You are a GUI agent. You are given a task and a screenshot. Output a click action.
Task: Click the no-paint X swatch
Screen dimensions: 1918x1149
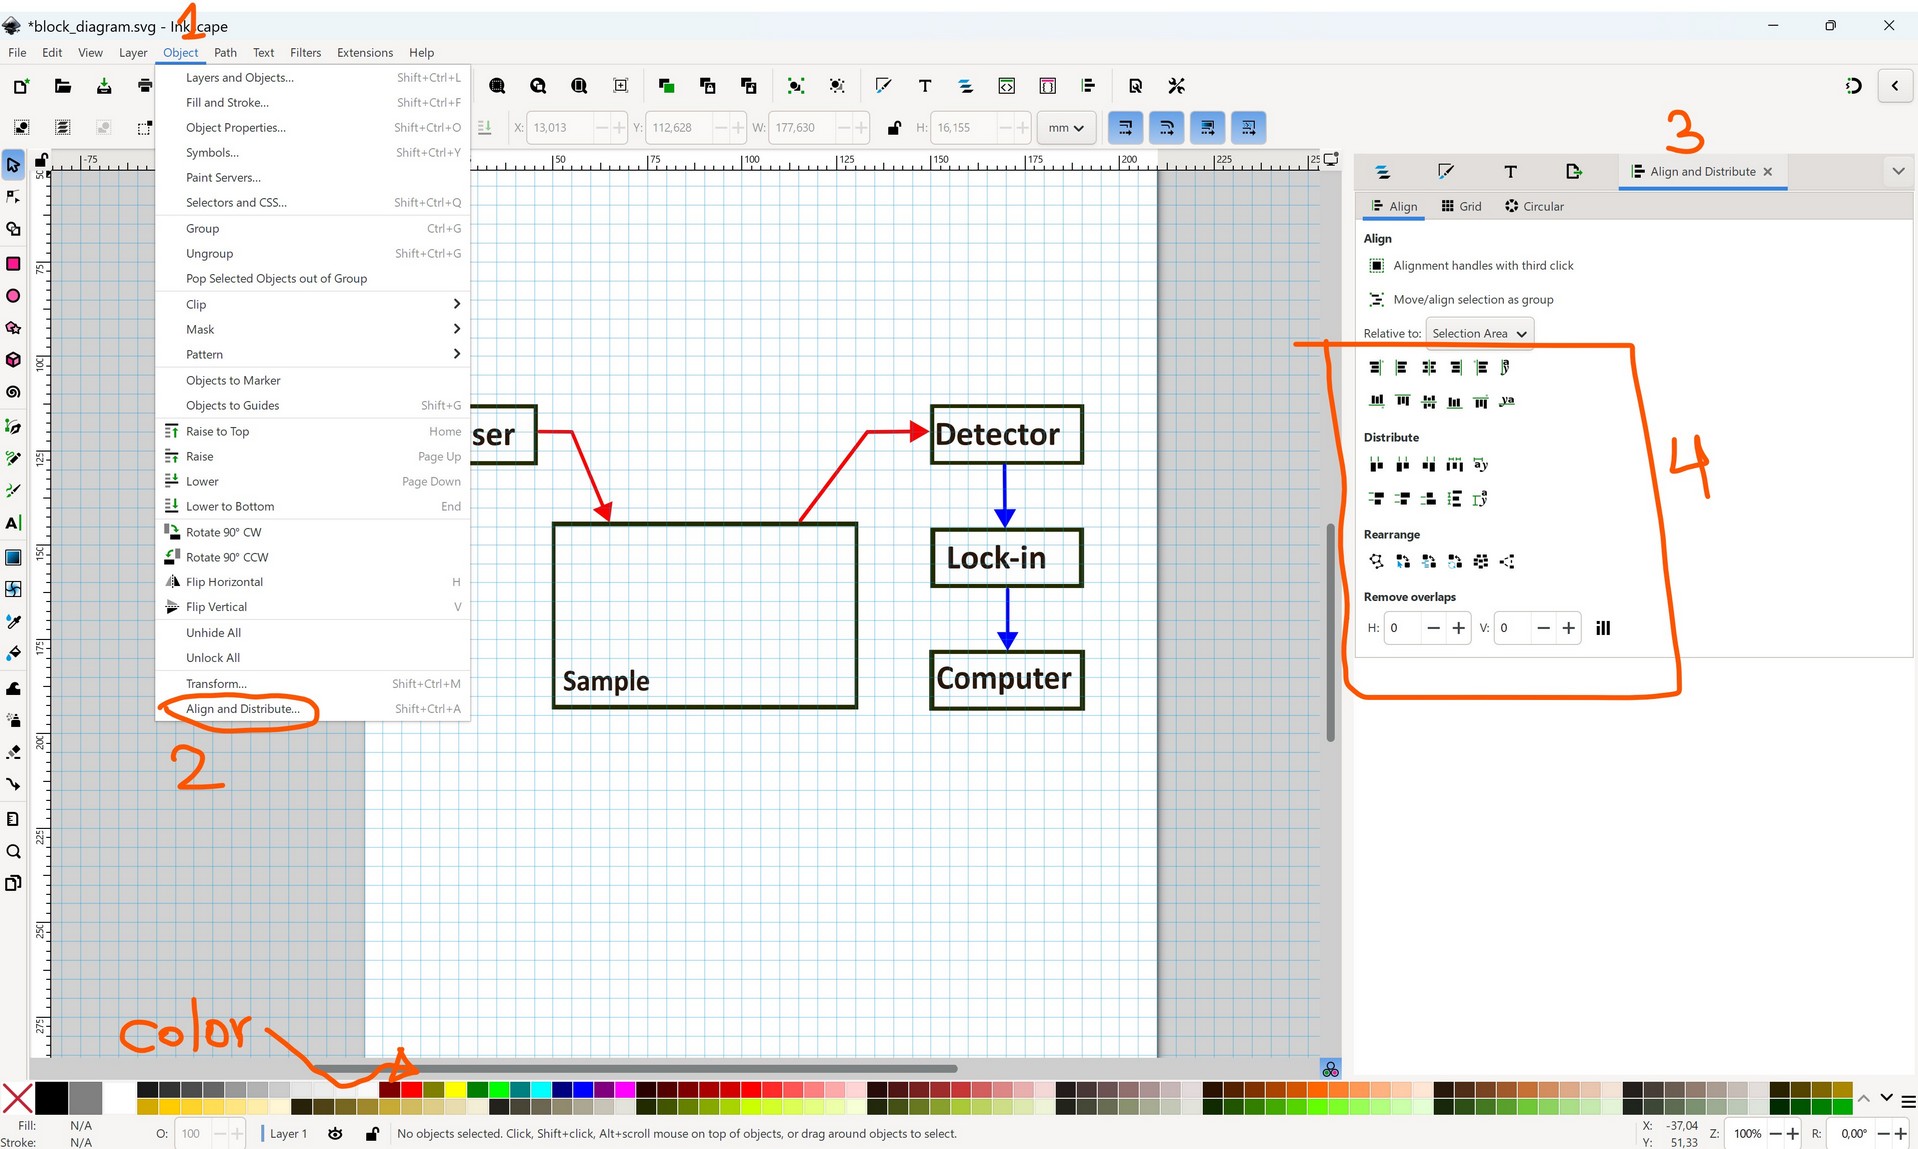(17, 1098)
